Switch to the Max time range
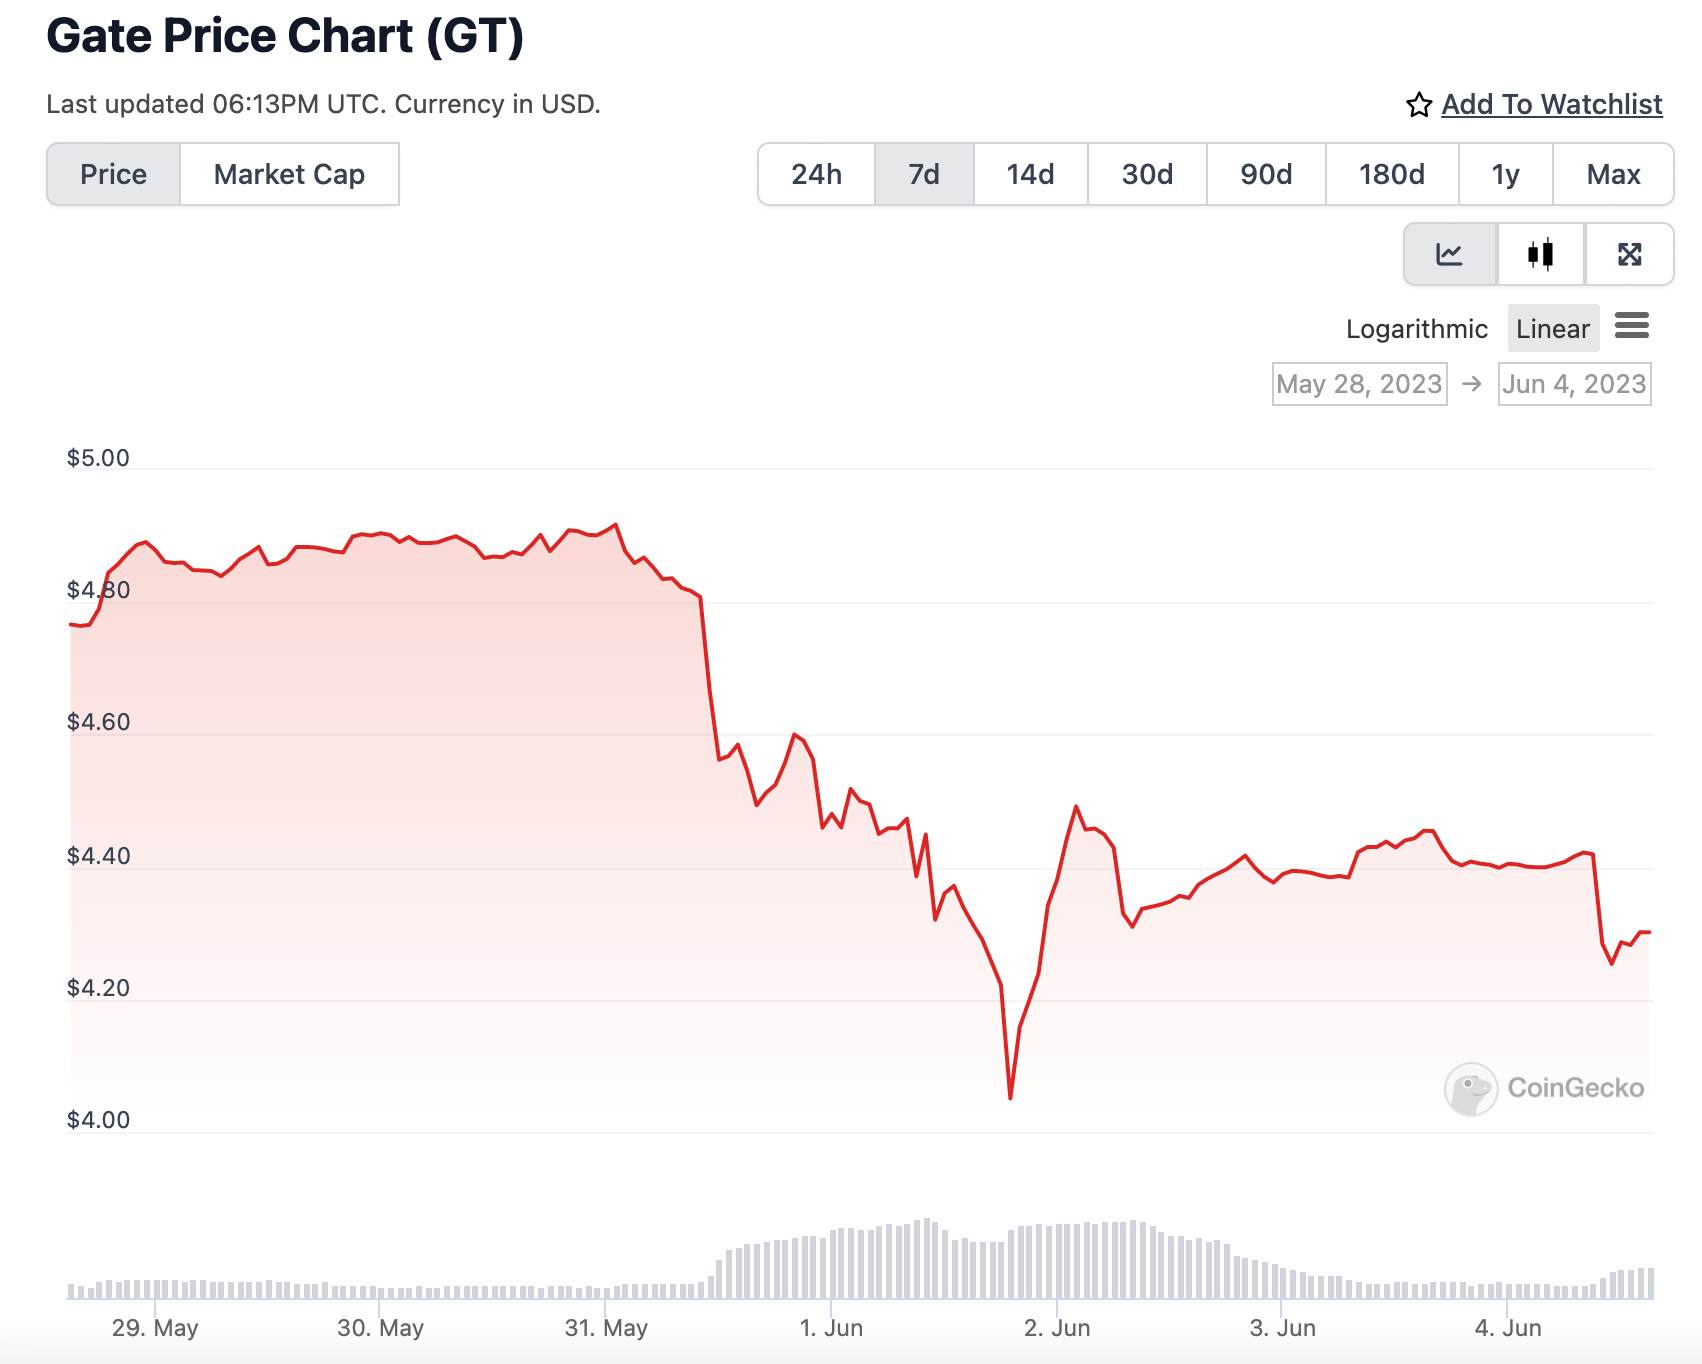Viewport: 1702px width, 1364px height. (1613, 174)
